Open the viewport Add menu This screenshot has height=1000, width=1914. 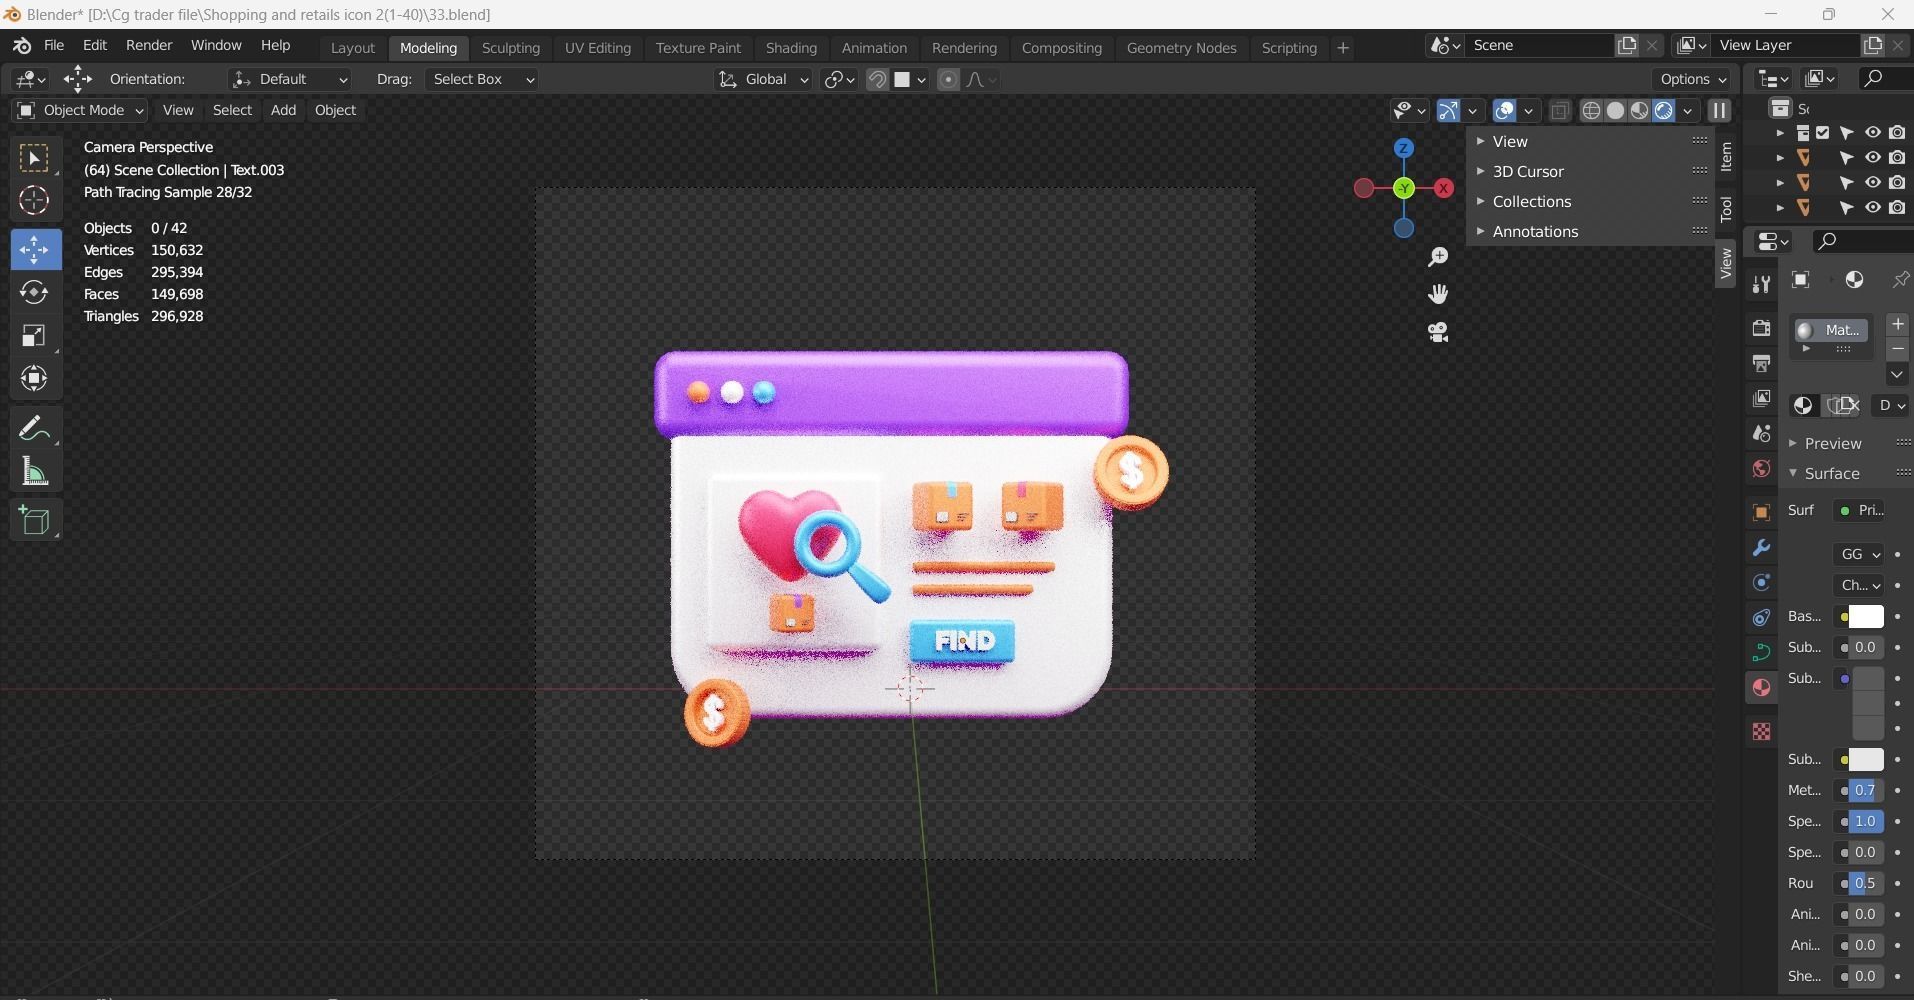click(283, 110)
